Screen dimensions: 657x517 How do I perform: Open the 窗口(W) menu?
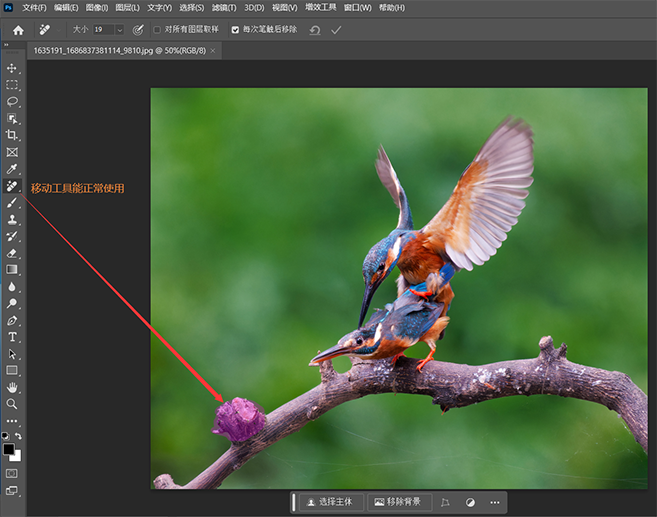click(357, 8)
